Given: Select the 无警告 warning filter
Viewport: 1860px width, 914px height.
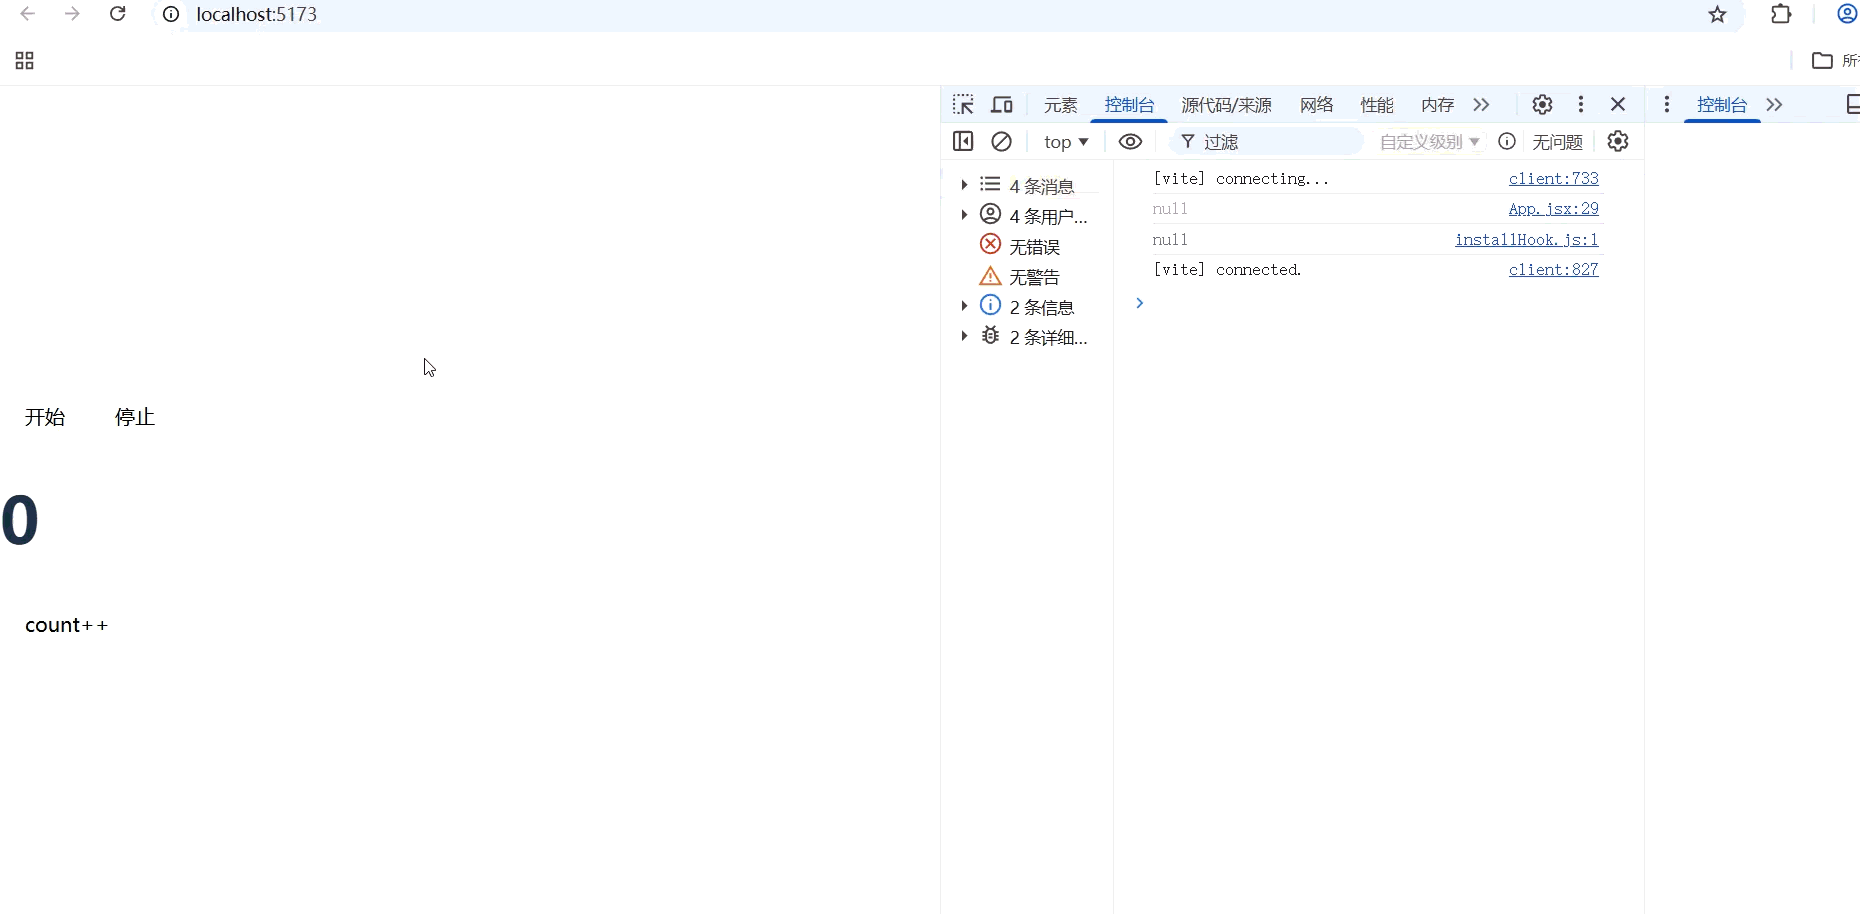Looking at the screenshot, I should click(1034, 276).
